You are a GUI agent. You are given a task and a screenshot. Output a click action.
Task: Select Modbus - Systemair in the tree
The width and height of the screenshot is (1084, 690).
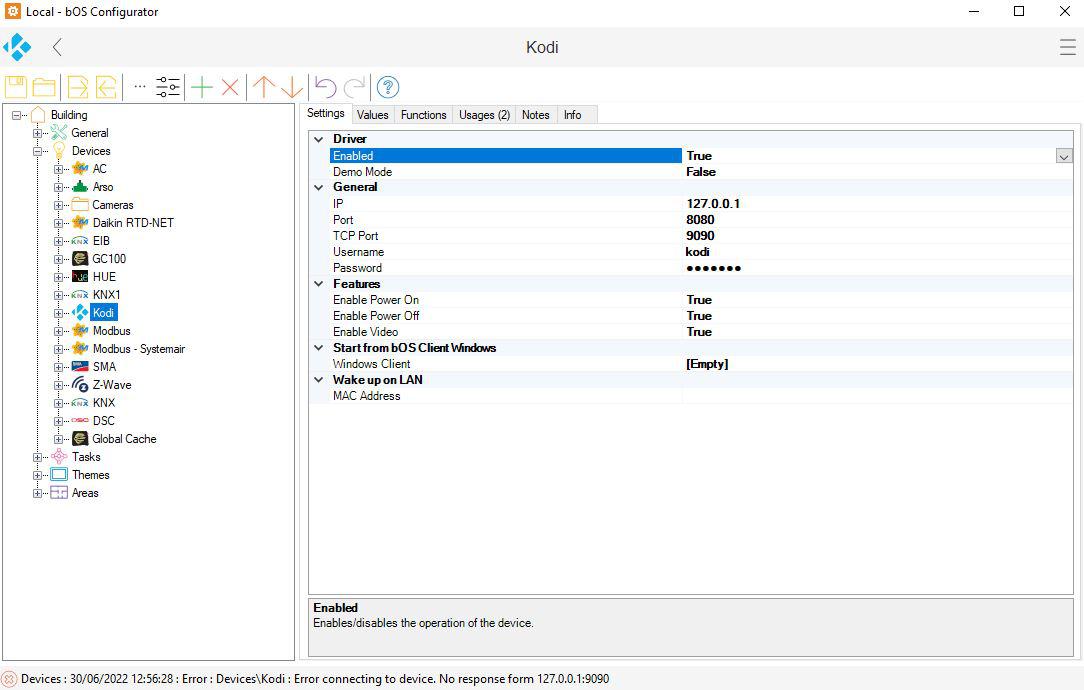[139, 349]
